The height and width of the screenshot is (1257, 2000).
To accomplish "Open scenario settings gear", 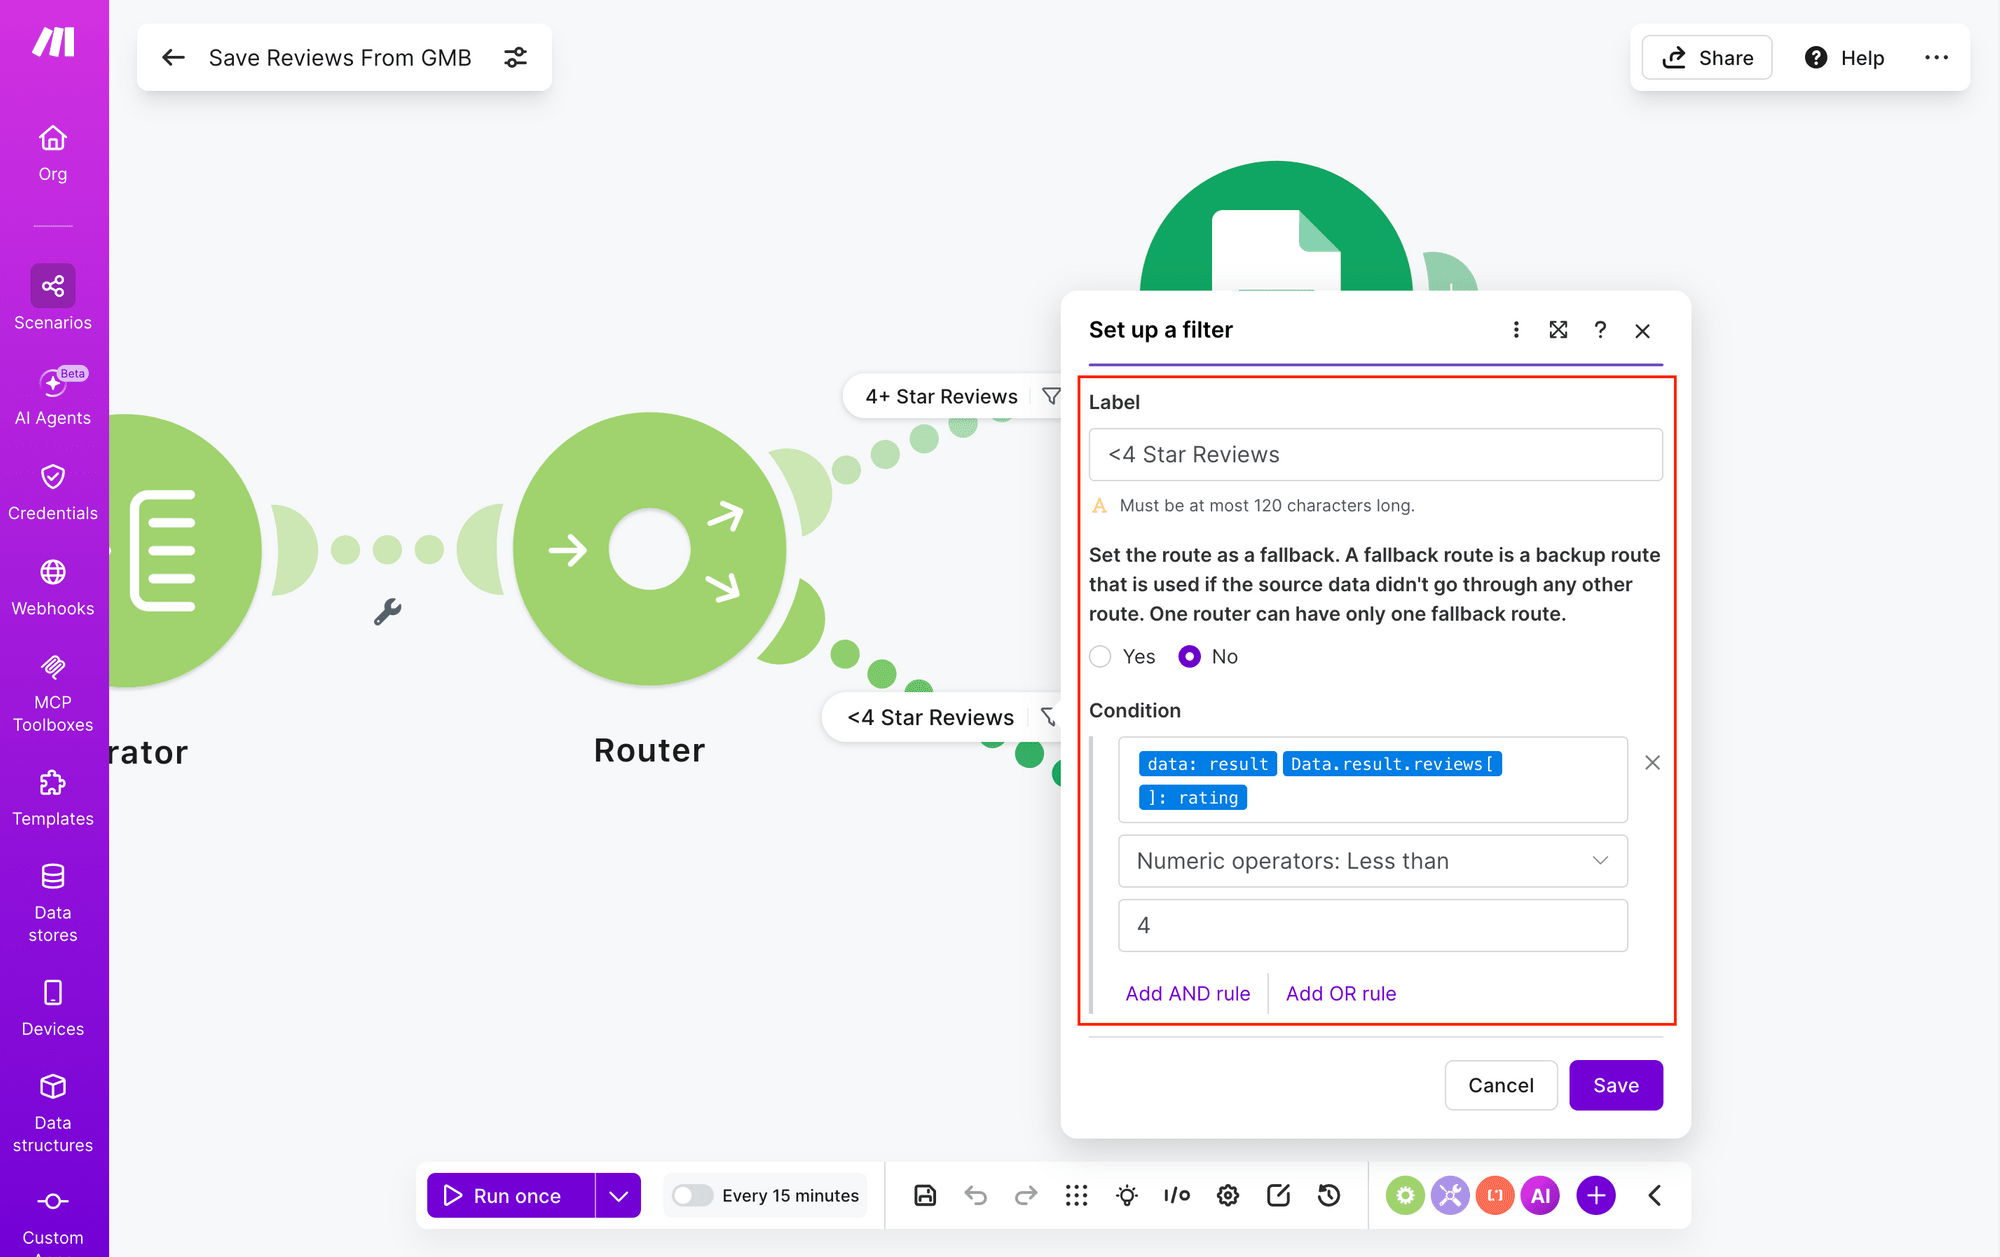I will click(1228, 1195).
